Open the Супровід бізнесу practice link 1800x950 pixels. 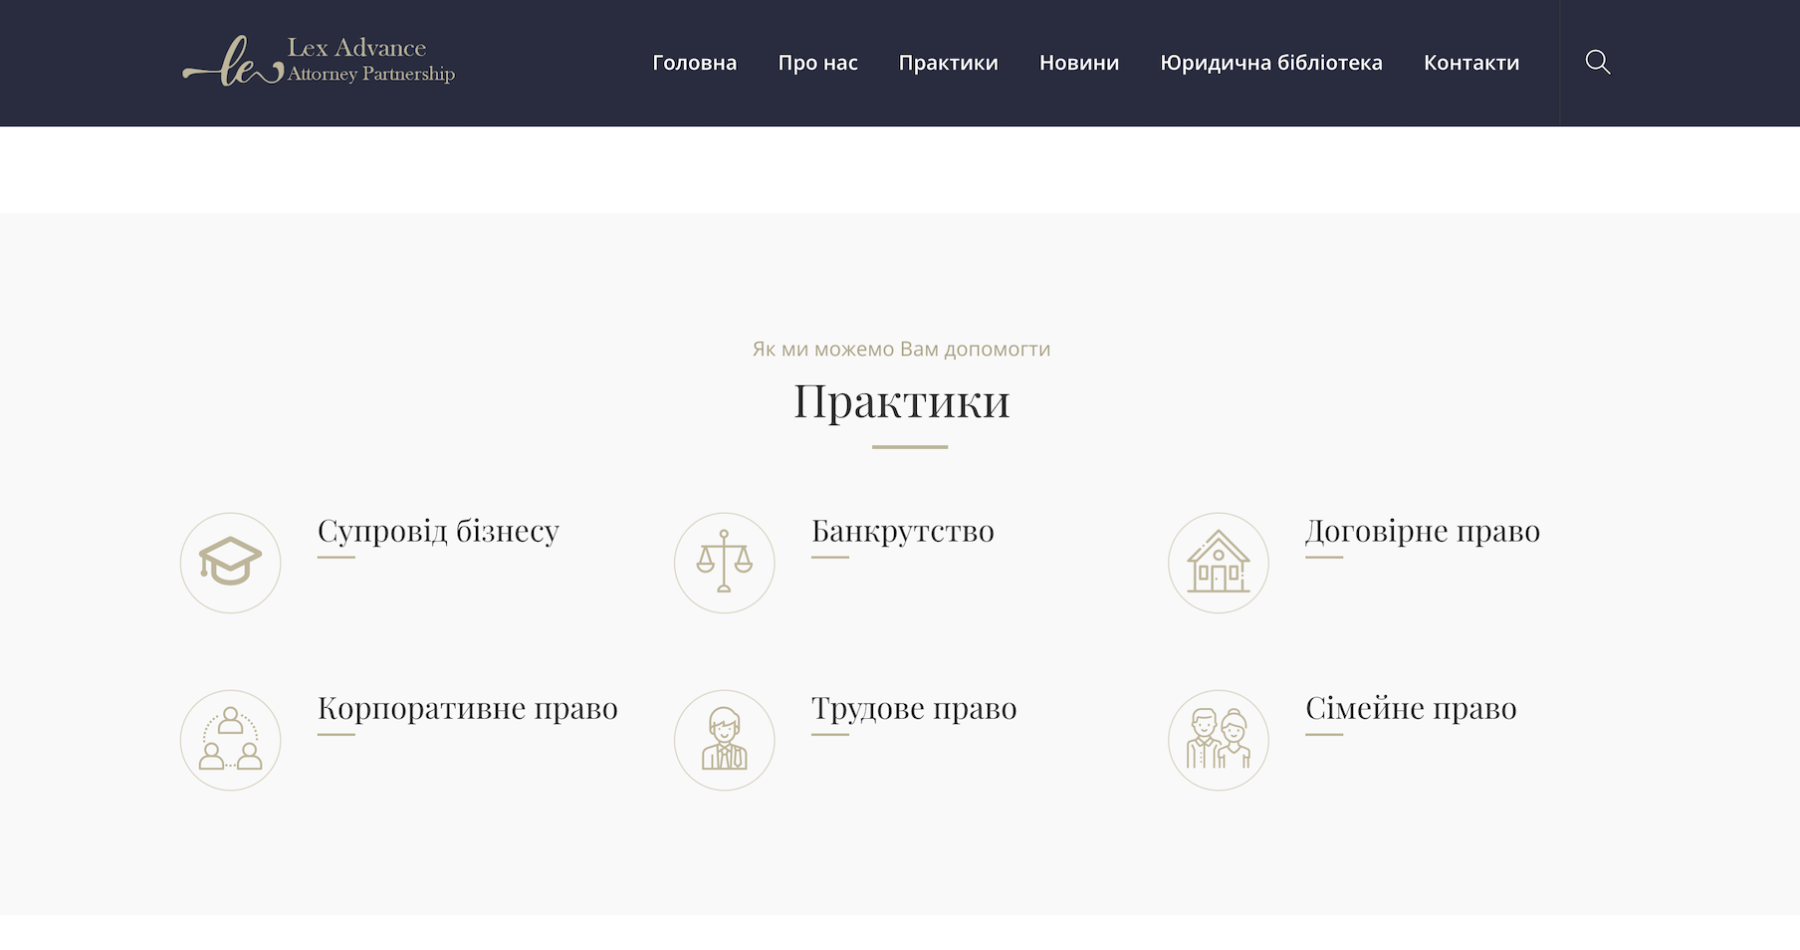pos(438,530)
